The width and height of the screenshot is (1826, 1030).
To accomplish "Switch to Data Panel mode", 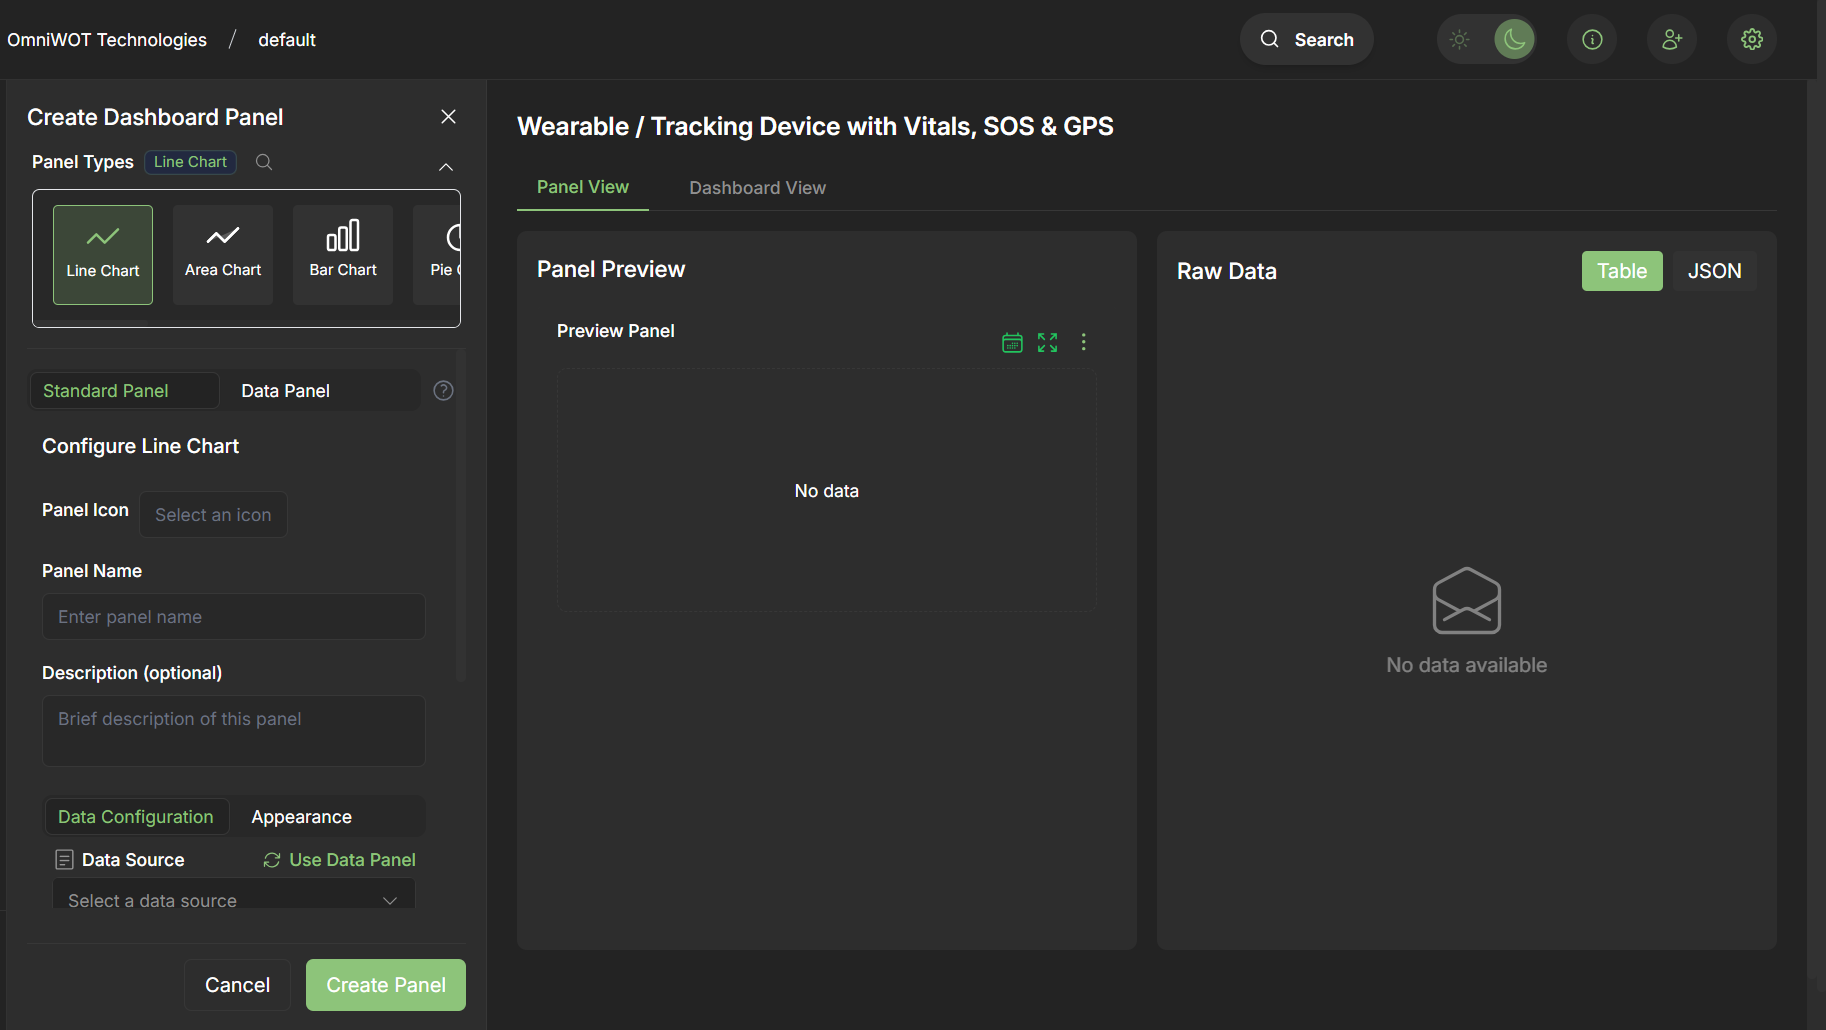I will [x=285, y=390].
